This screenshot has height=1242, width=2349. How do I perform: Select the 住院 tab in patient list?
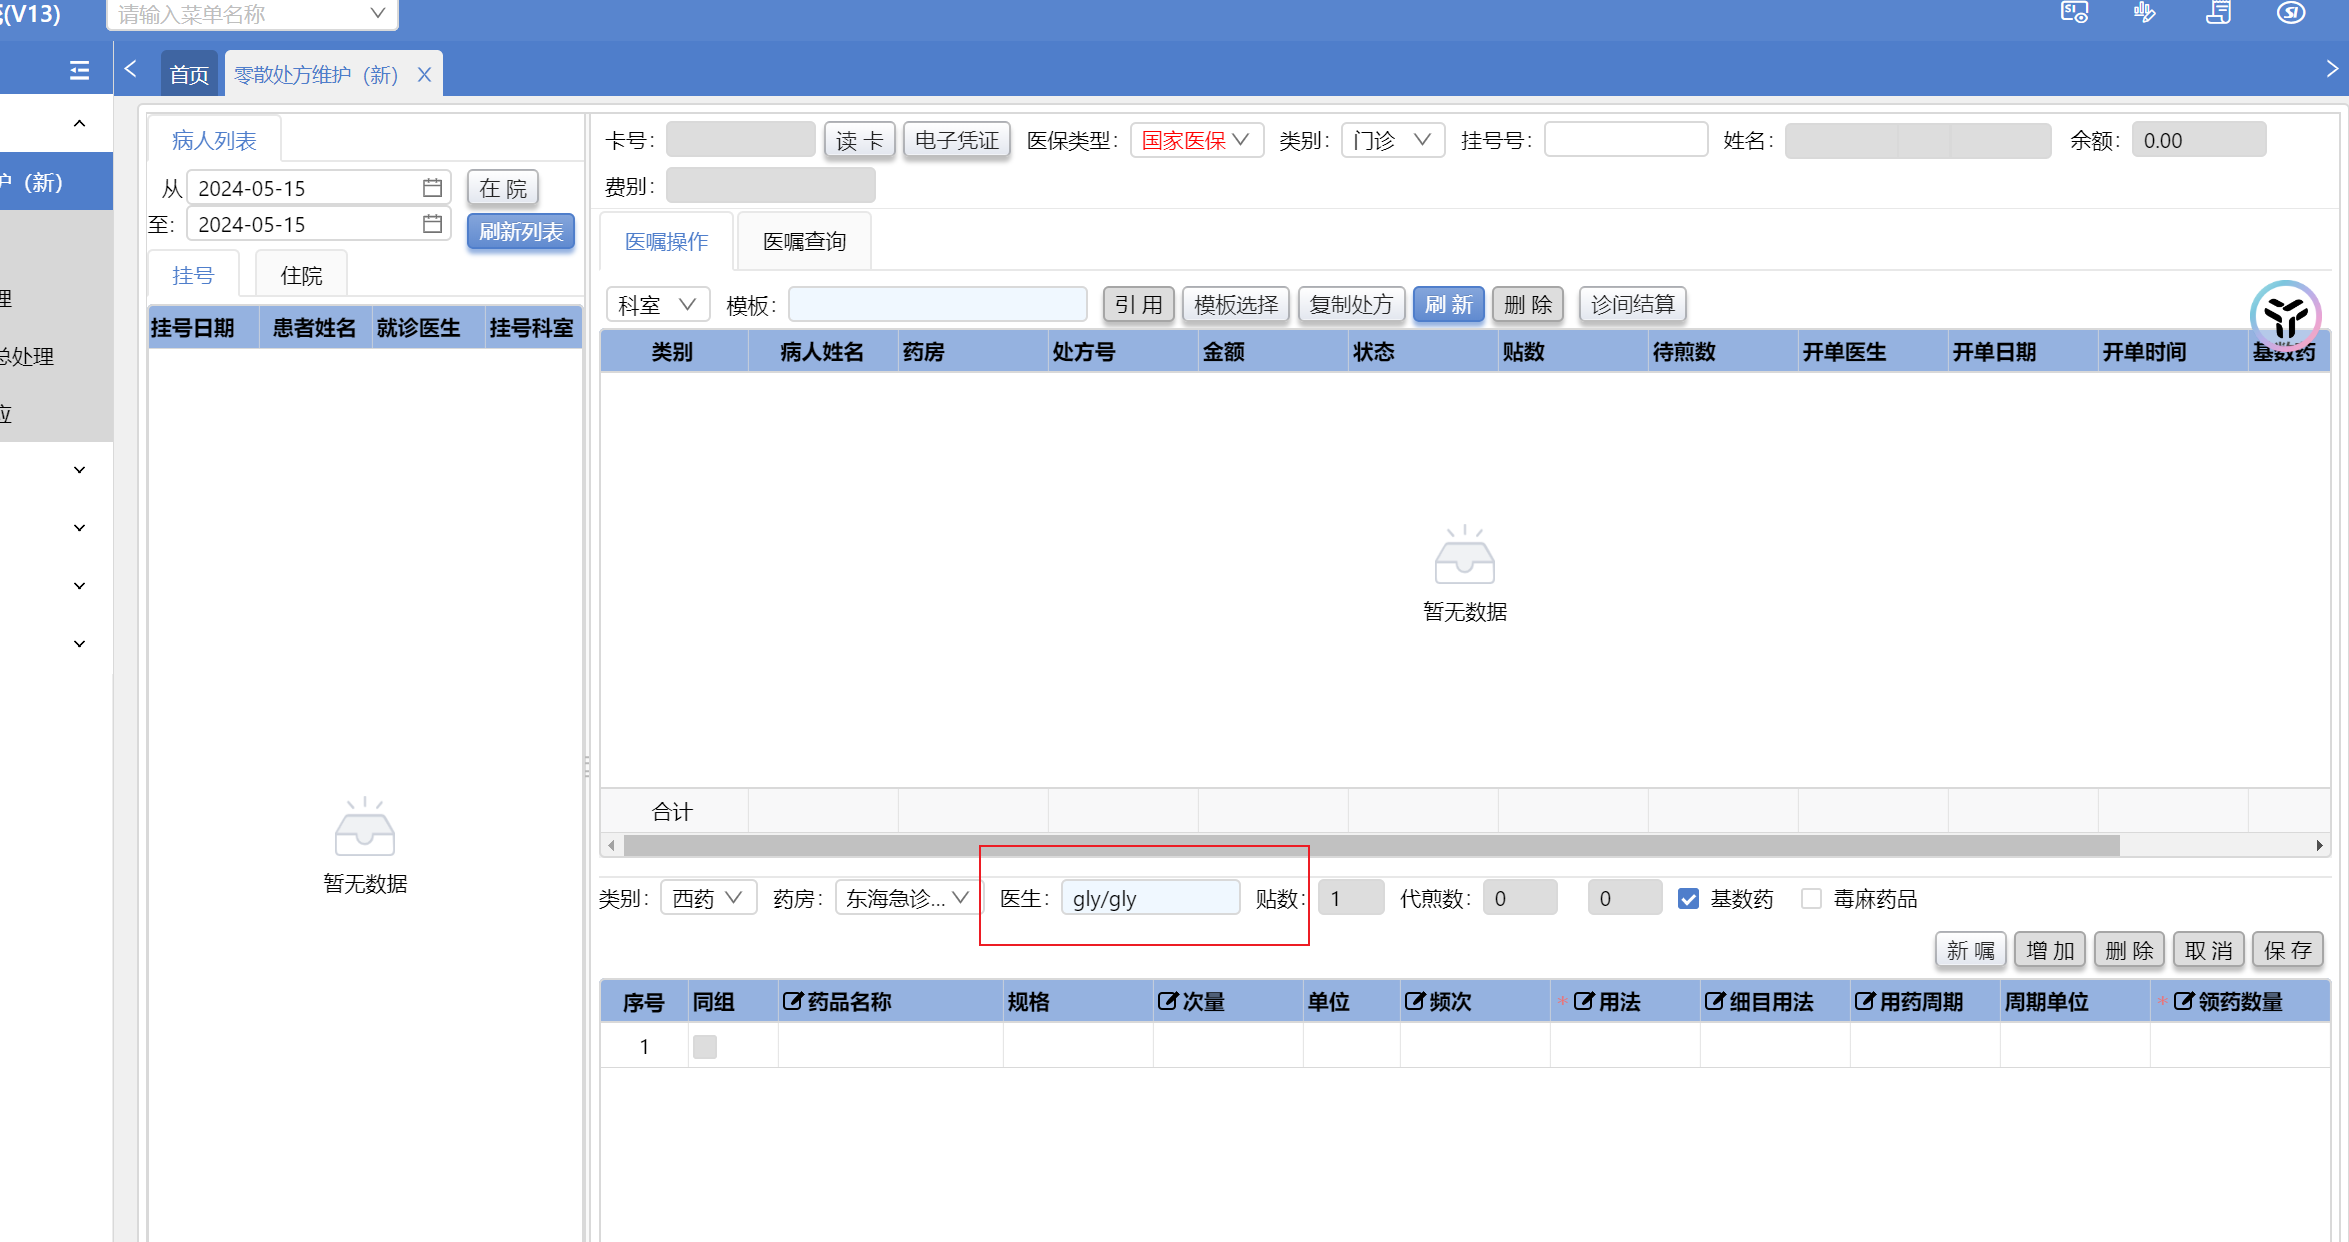(301, 276)
